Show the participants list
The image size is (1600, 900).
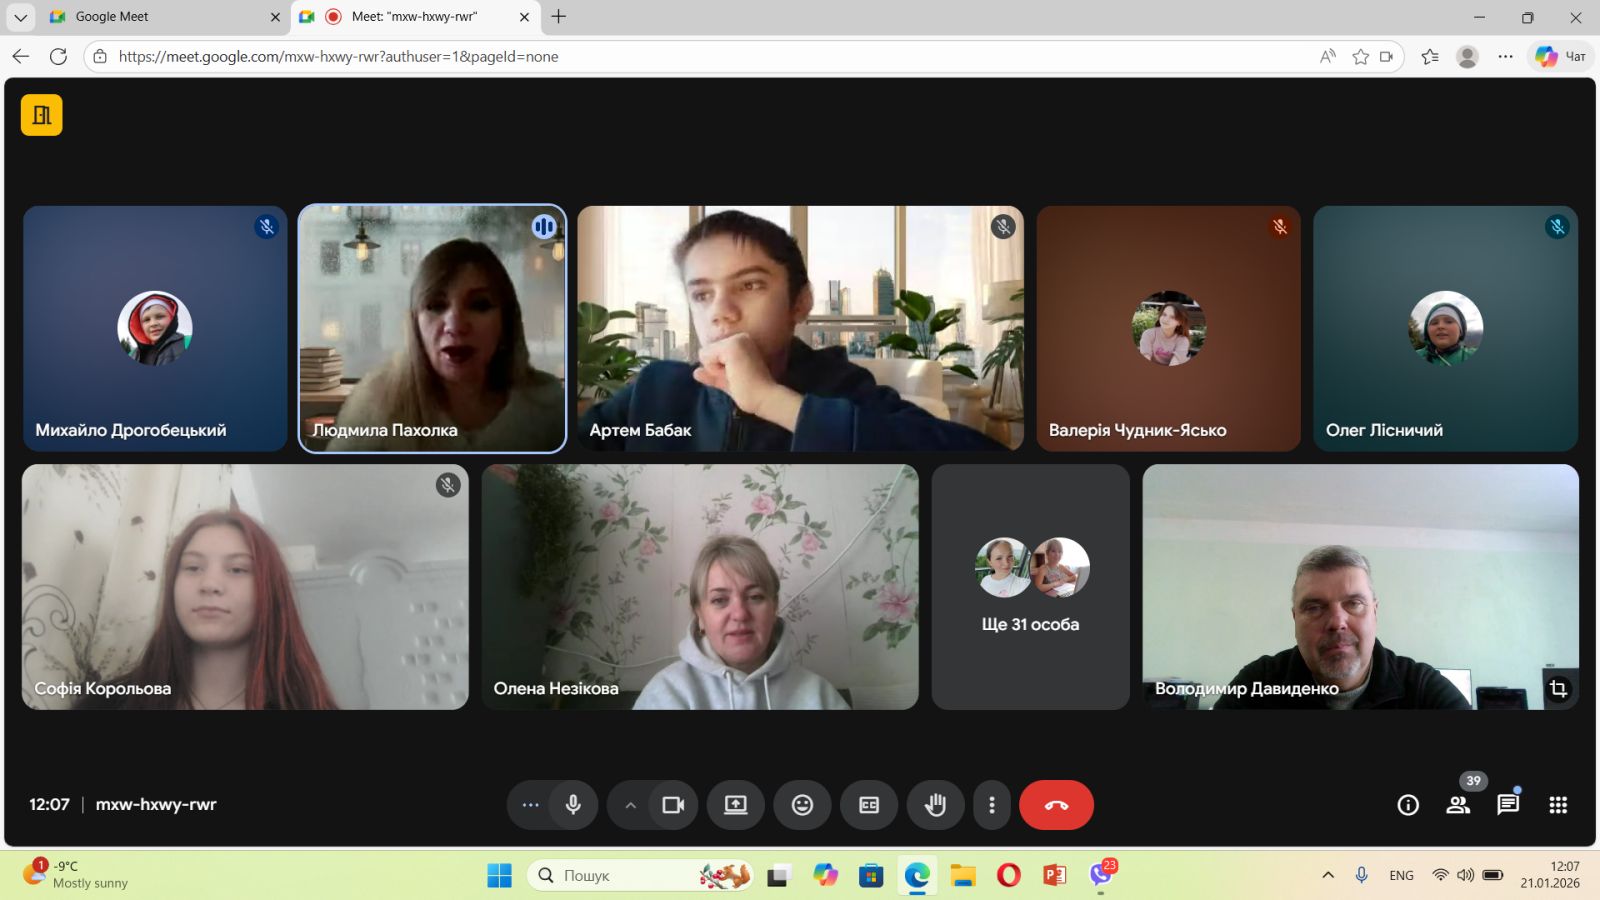(x=1458, y=805)
